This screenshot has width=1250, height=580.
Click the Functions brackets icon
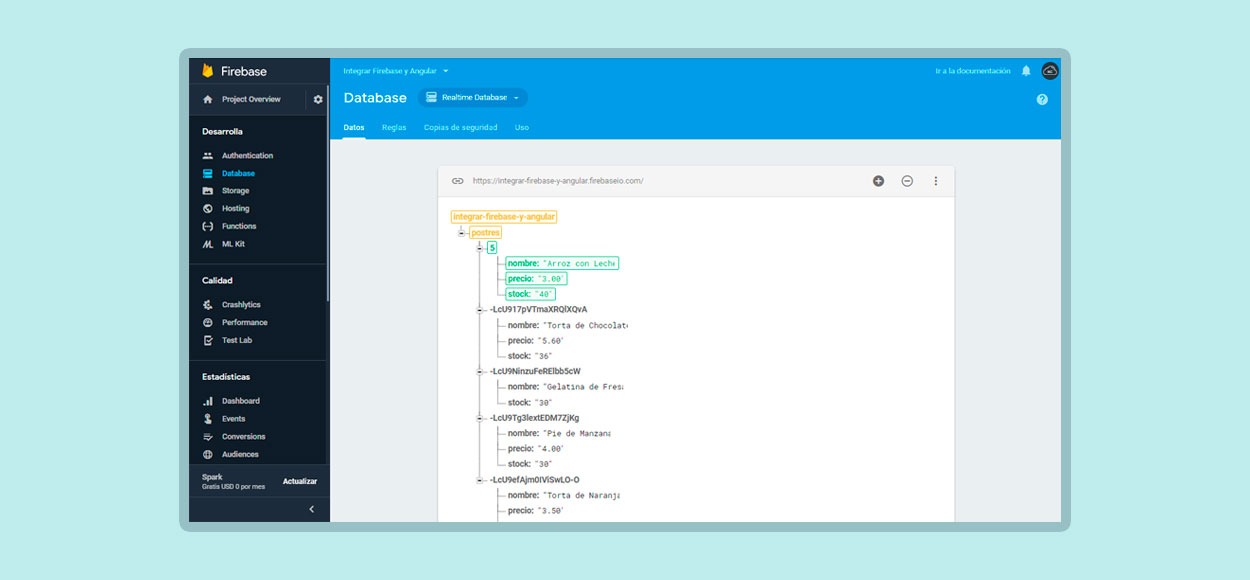point(208,226)
